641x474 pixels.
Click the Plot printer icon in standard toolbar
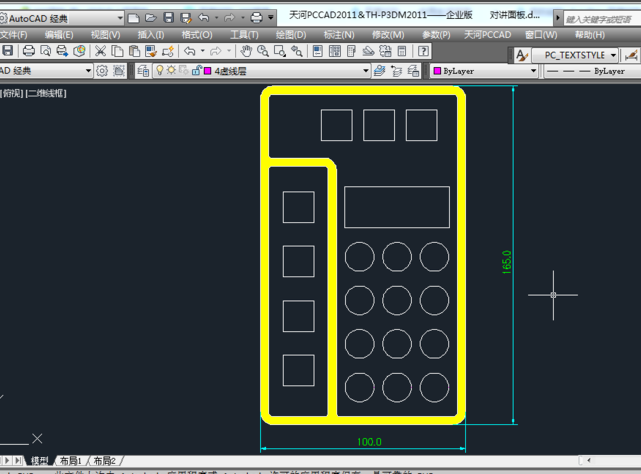[x=28, y=51]
